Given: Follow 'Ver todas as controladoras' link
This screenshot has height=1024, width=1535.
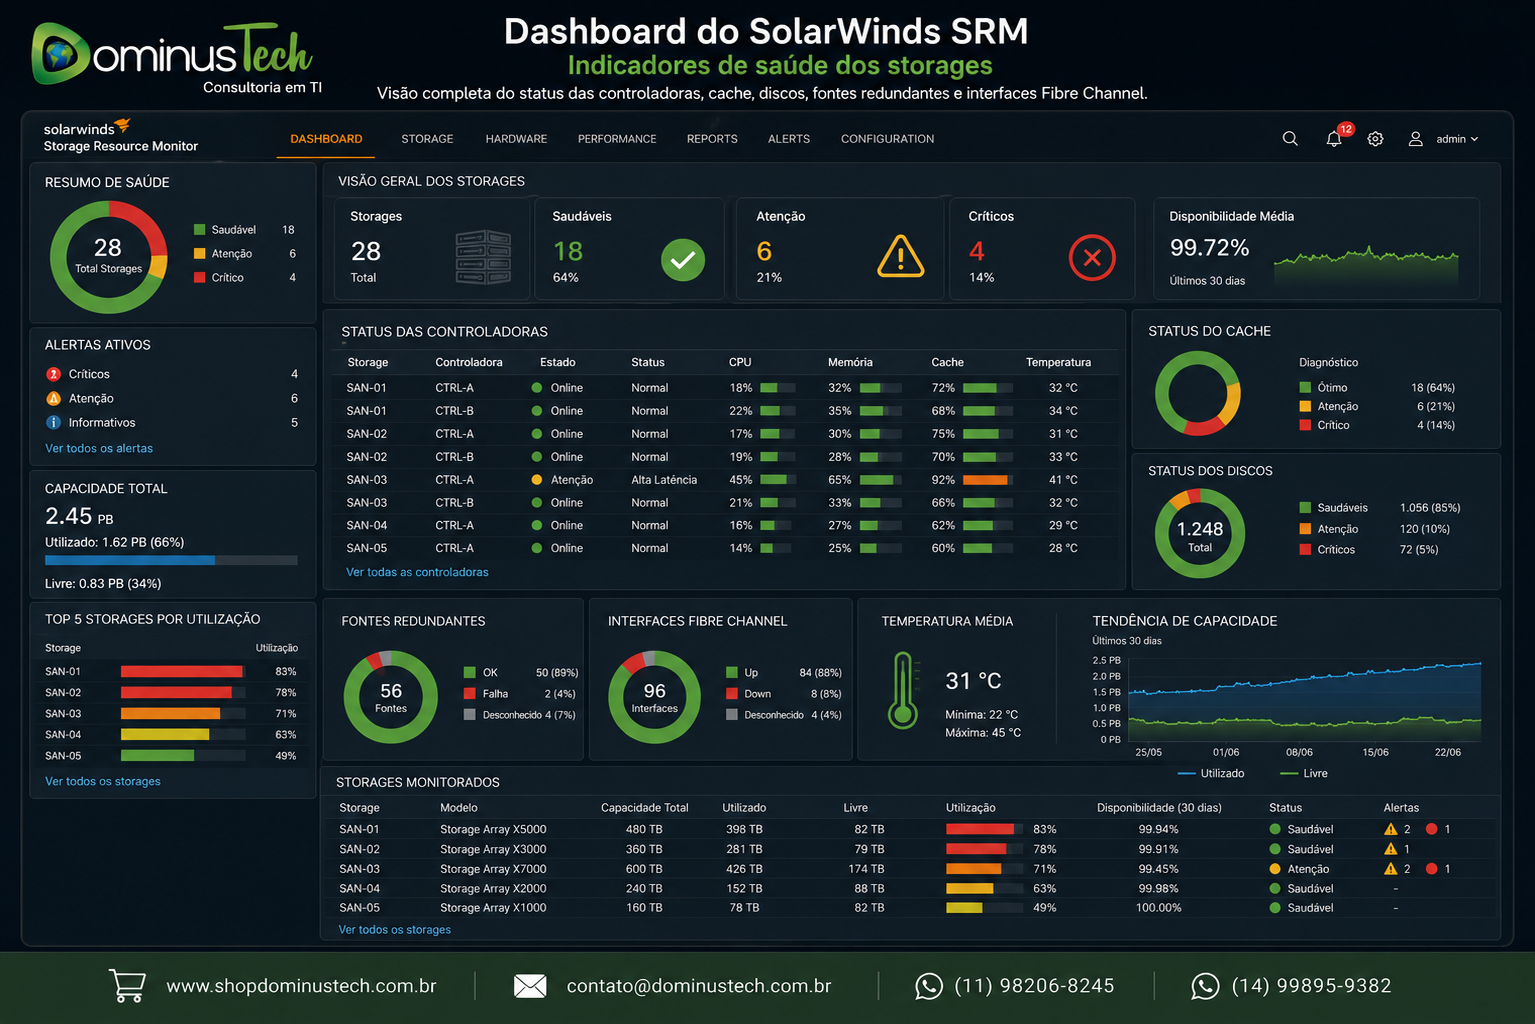Looking at the screenshot, I should pyautogui.click(x=417, y=572).
